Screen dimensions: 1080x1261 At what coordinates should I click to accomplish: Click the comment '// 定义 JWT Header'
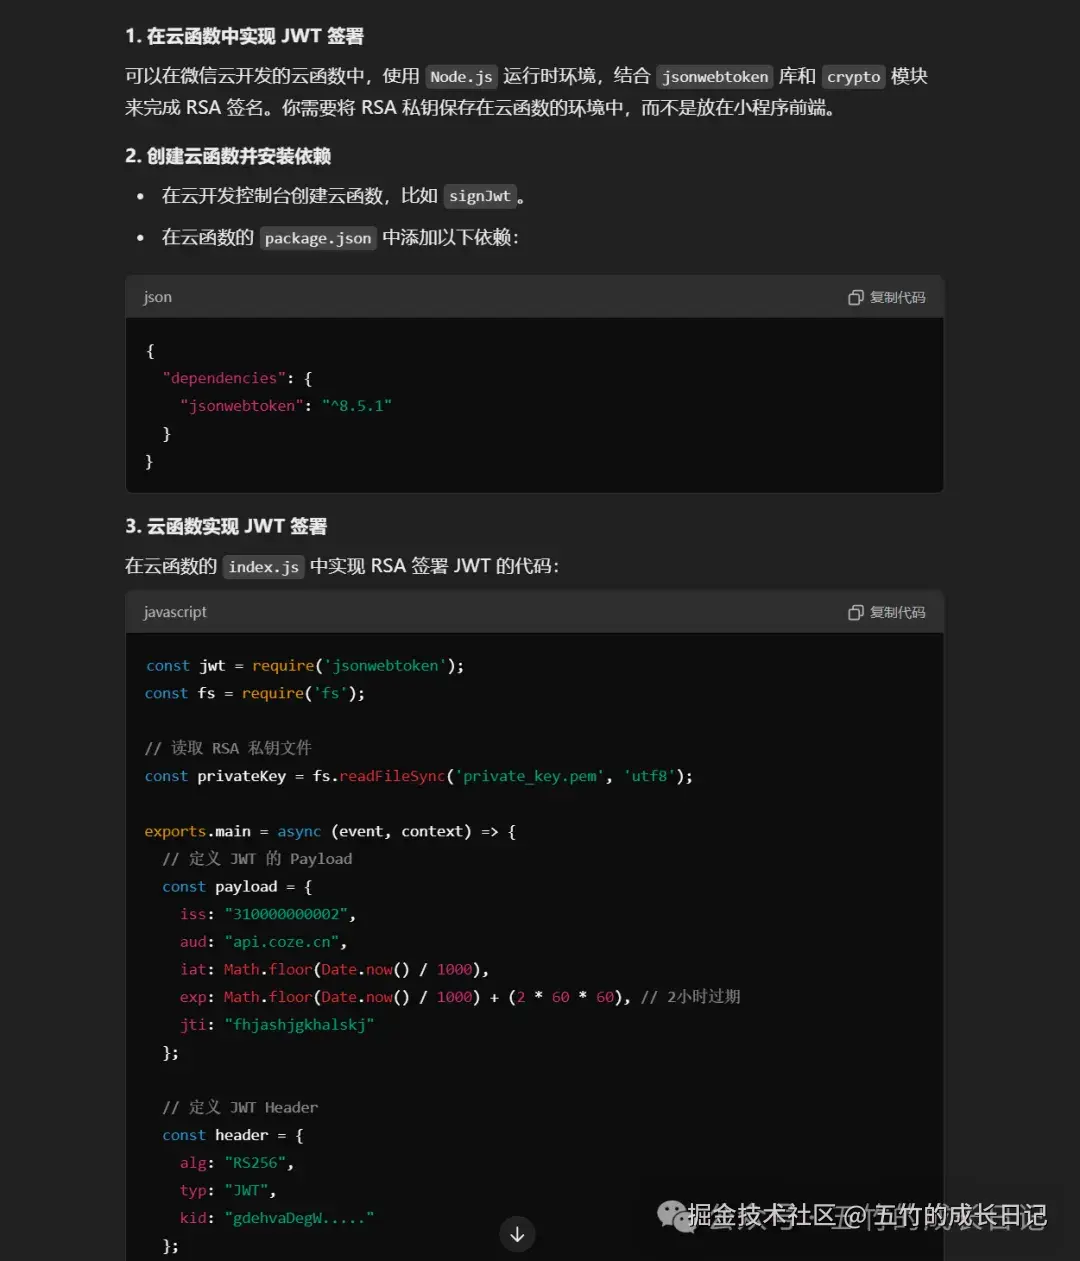(x=240, y=1108)
